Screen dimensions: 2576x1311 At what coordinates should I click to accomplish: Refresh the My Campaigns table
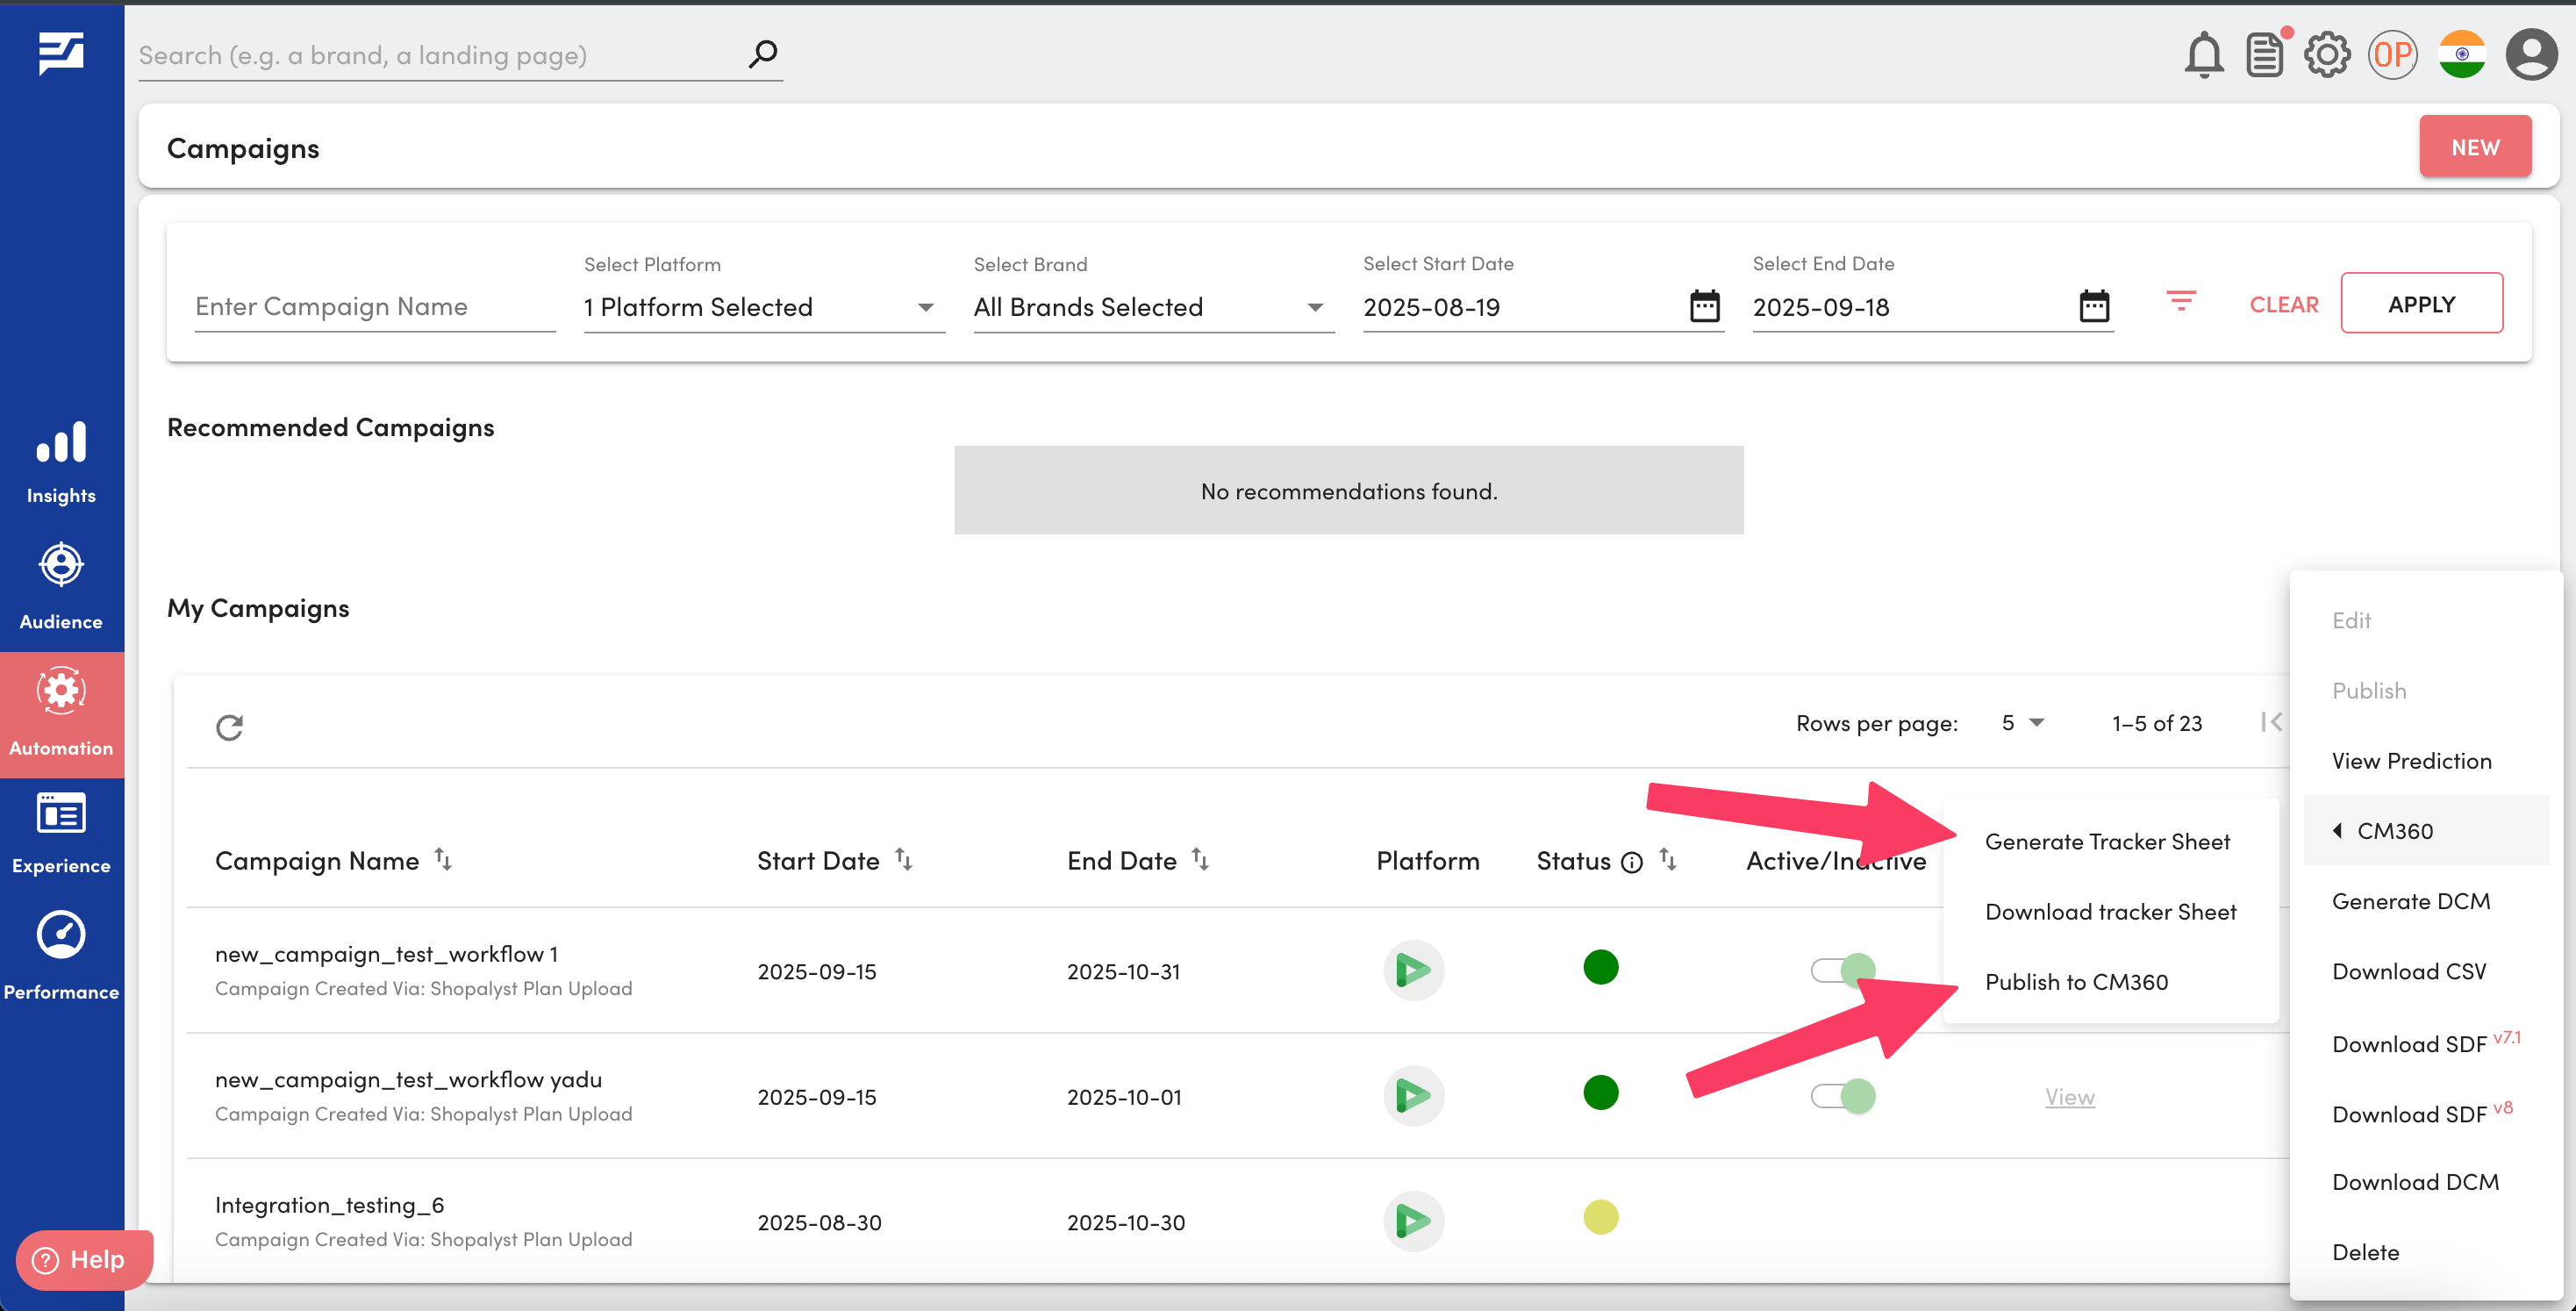[230, 727]
